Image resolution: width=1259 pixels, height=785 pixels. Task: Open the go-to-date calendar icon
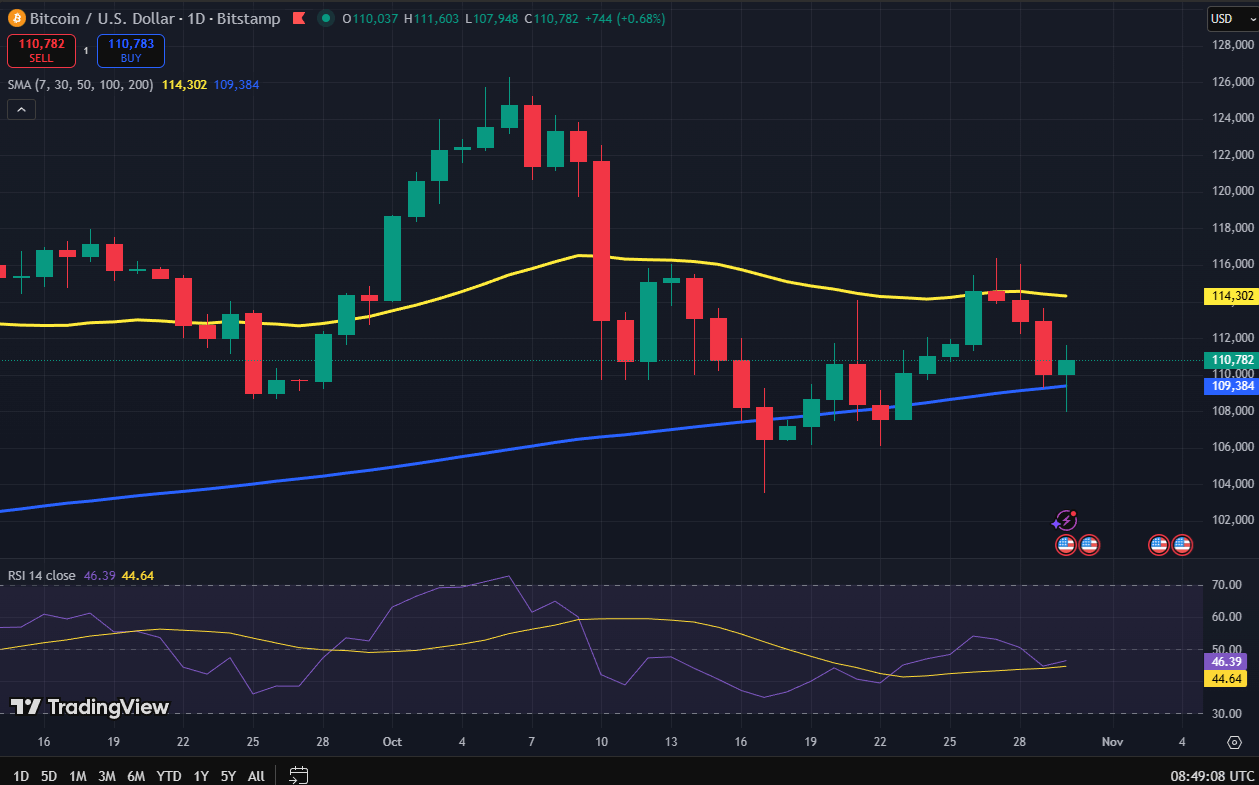click(x=298, y=773)
